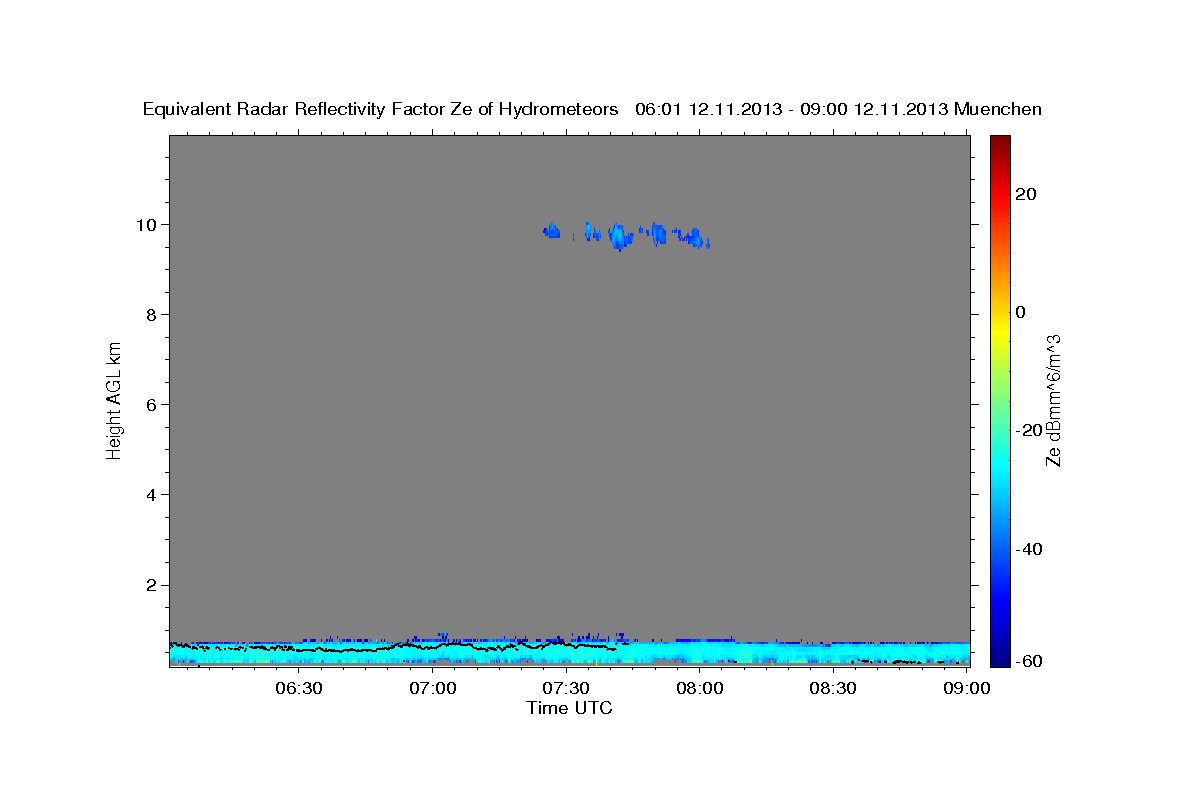Click the 'Time UTC' axis label
Viewport: 1200px width, 800px height.
[569, 708]
